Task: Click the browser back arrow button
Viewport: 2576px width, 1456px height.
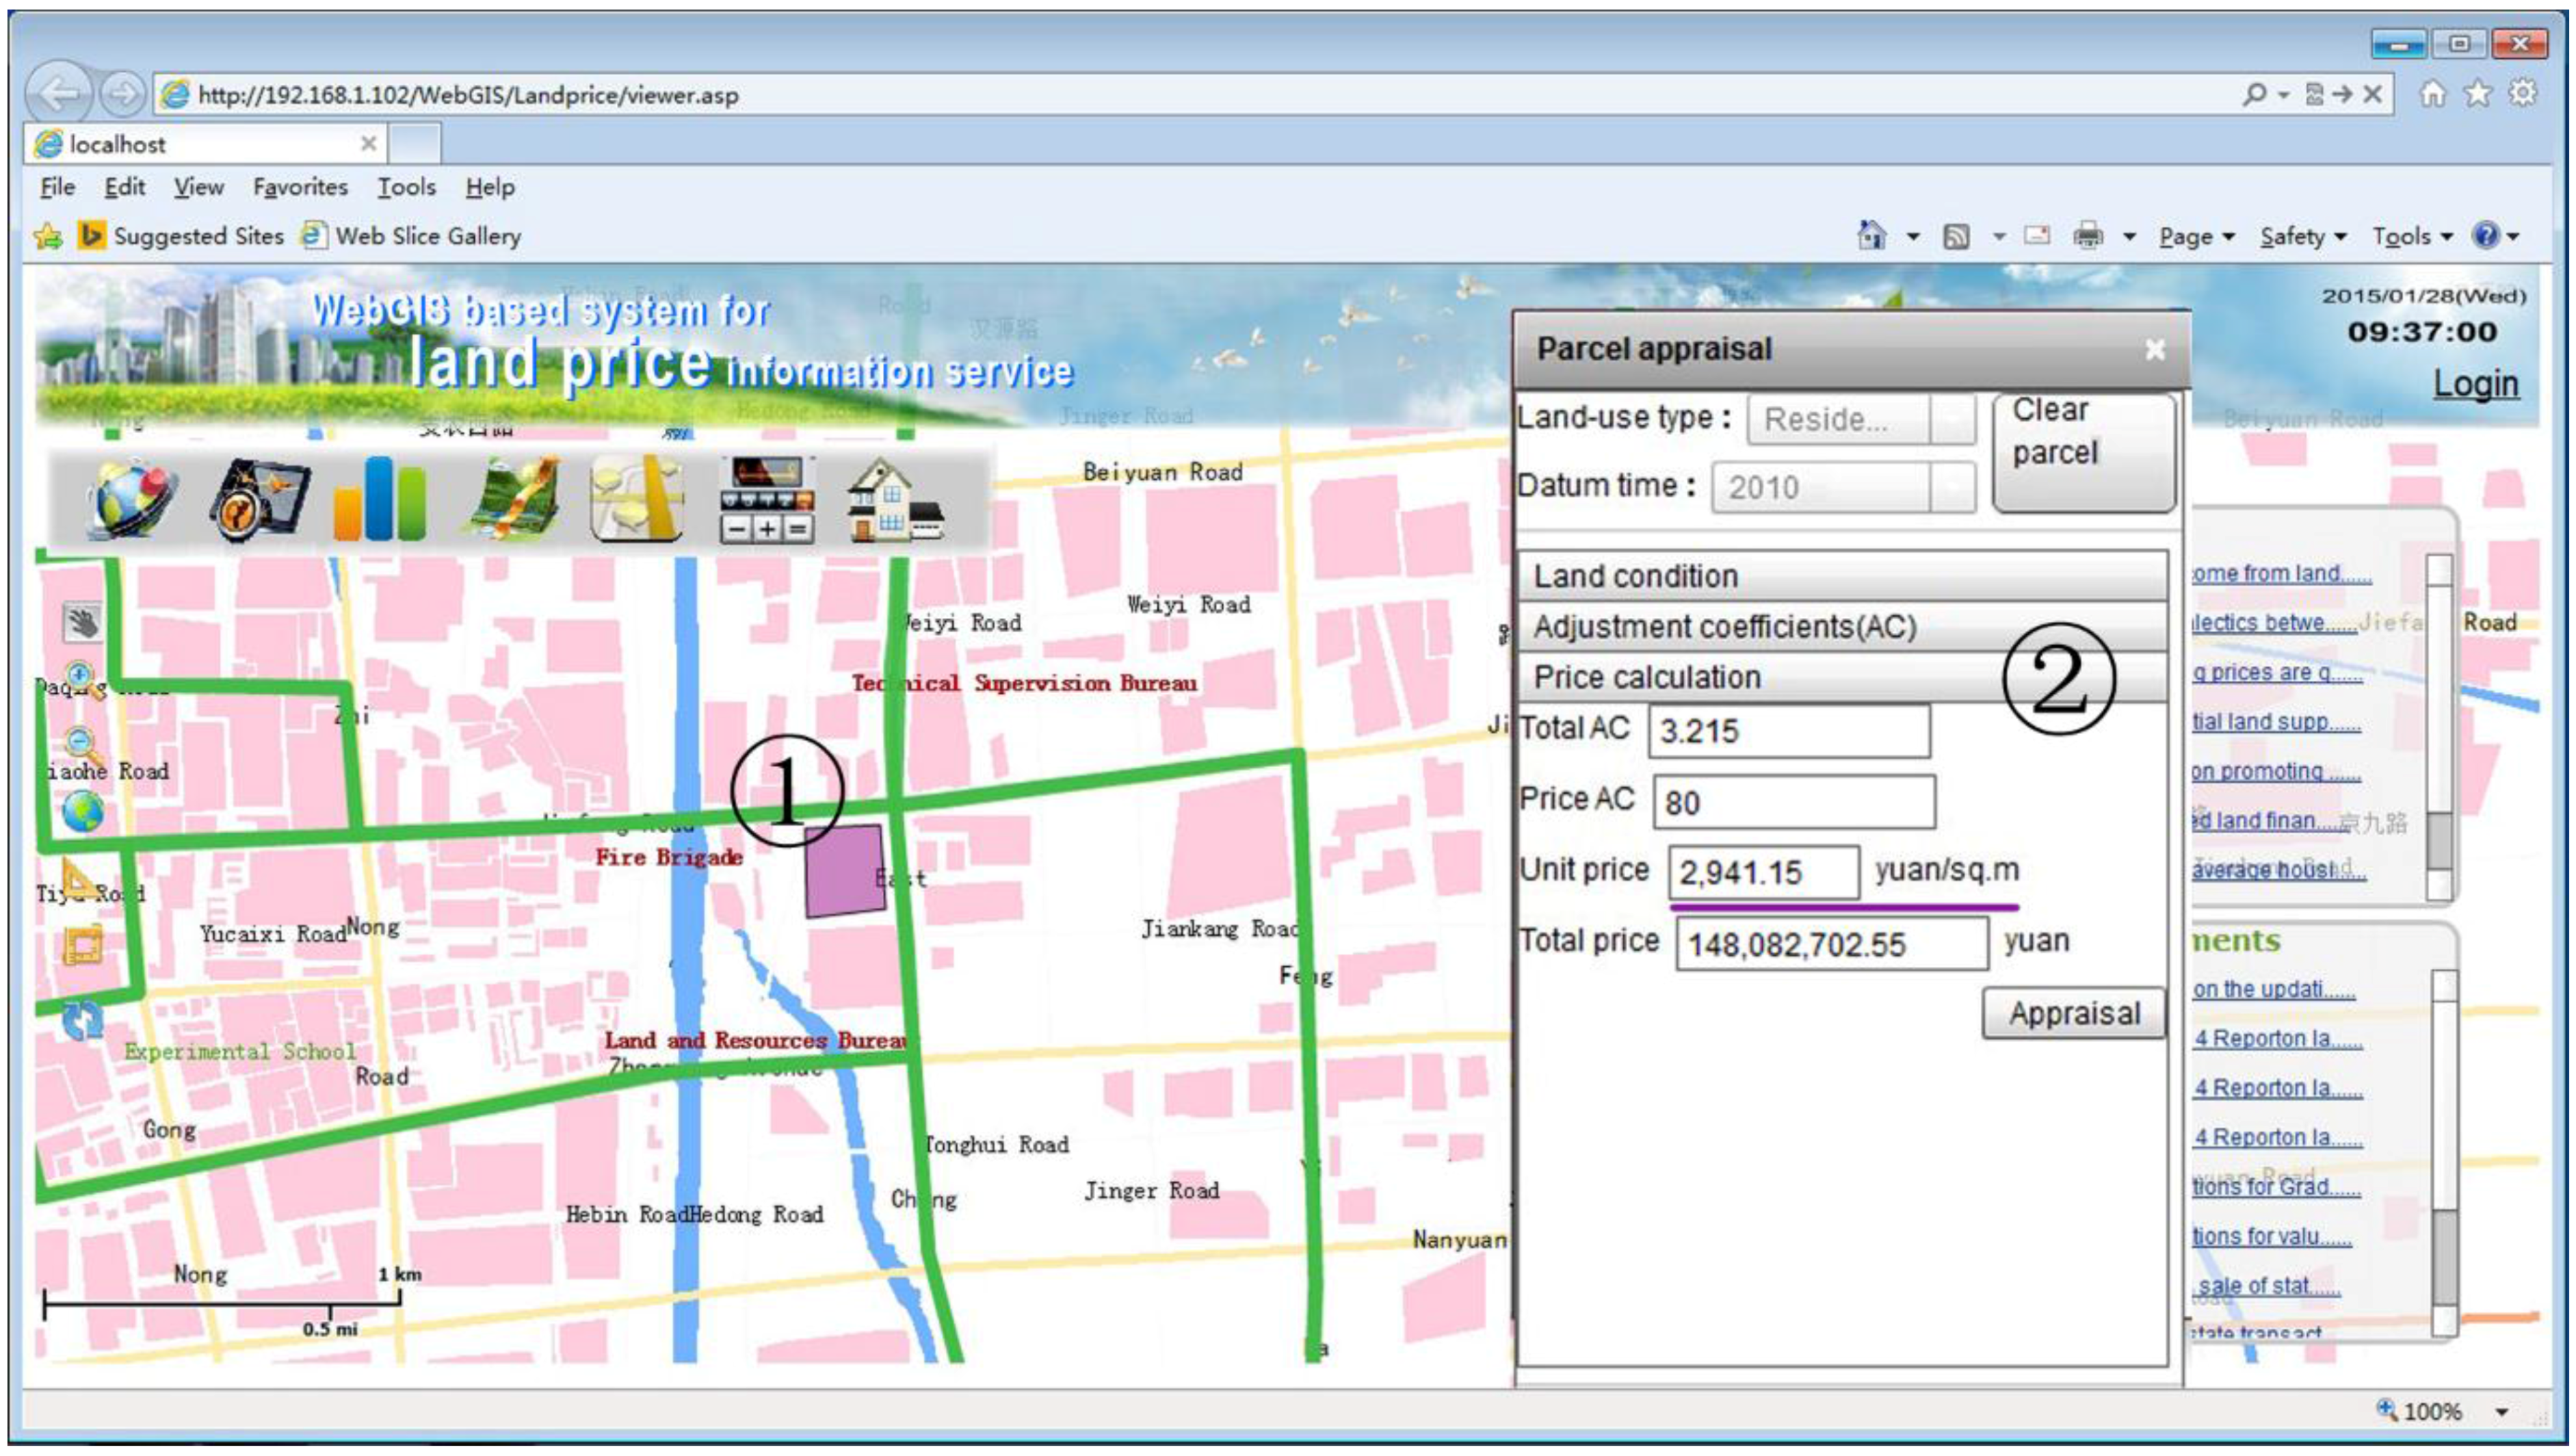Action: tap(60, 94)
